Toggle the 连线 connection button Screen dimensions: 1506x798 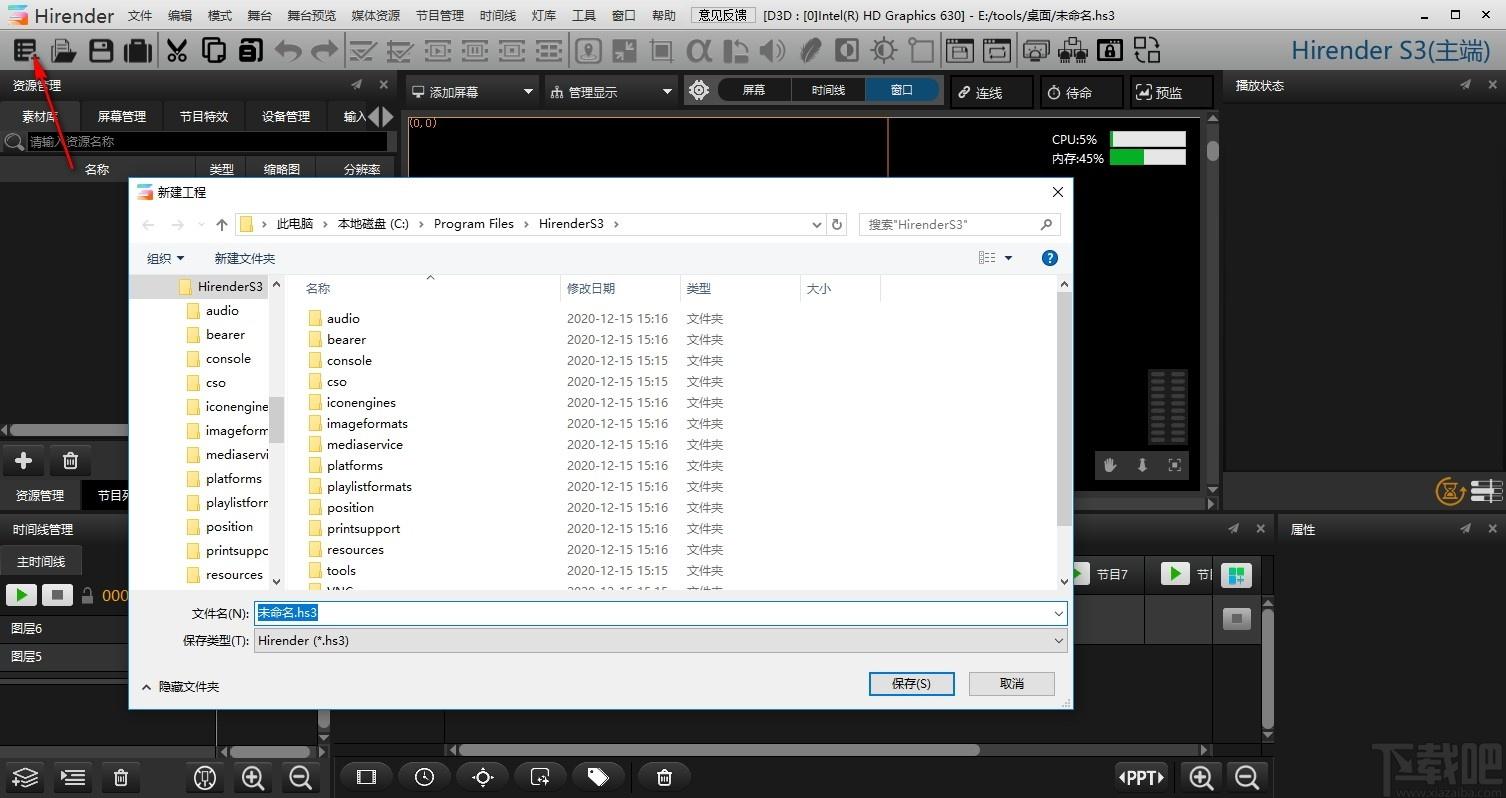[x=990, y=92]
